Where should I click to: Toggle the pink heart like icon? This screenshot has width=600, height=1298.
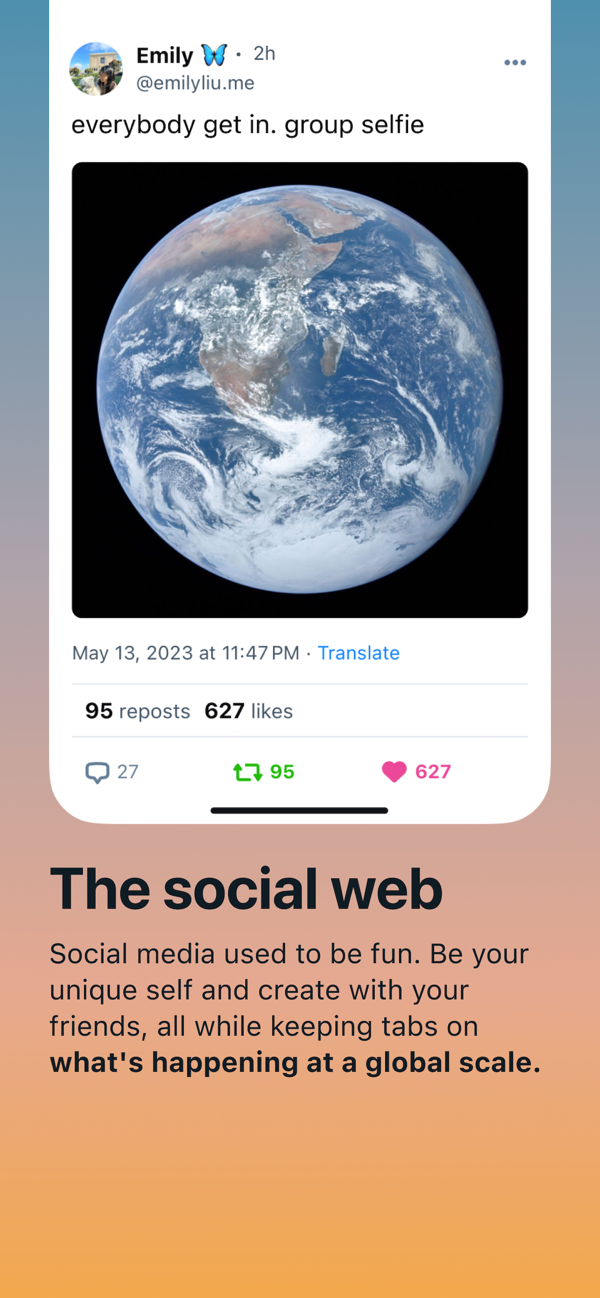click(x=394, y=772)
